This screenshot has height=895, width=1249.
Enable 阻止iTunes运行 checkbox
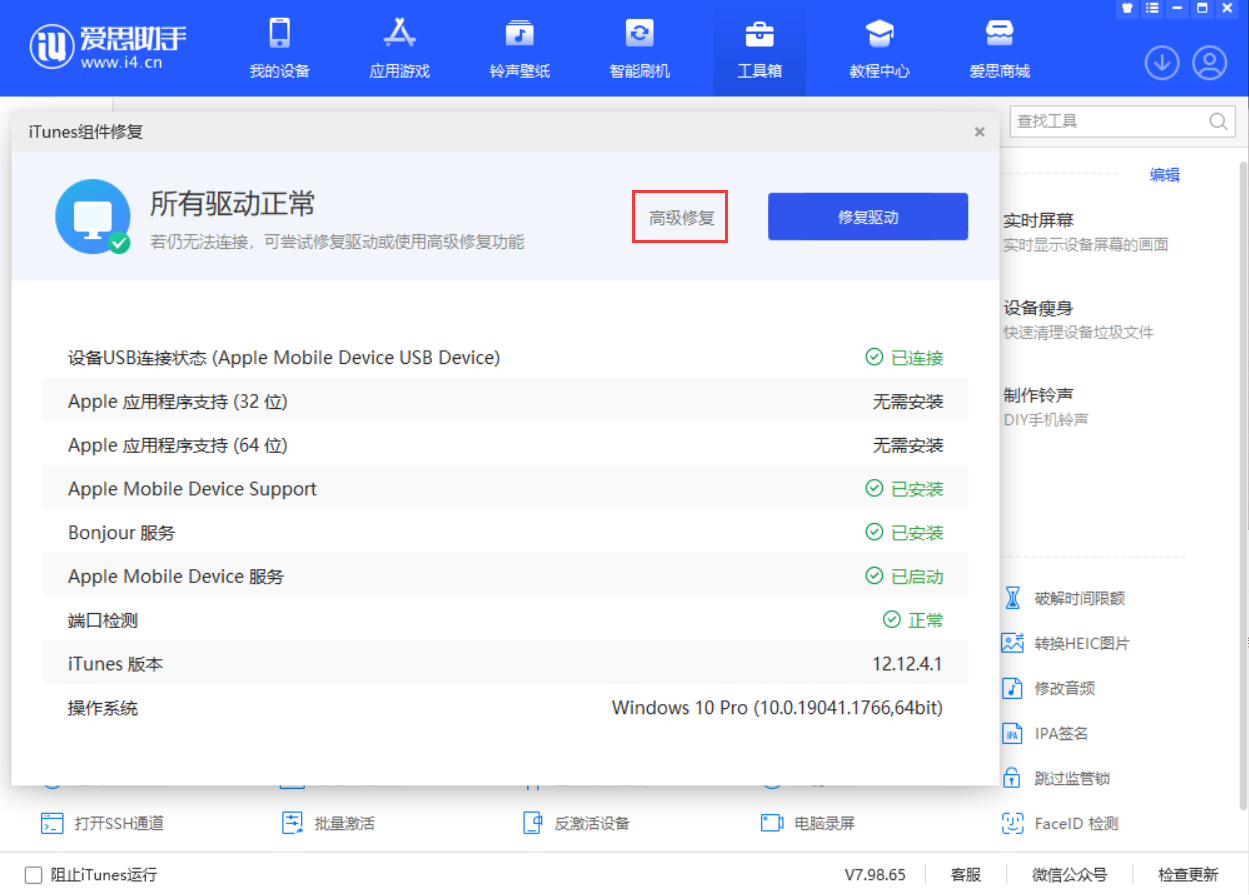[34, 875]
